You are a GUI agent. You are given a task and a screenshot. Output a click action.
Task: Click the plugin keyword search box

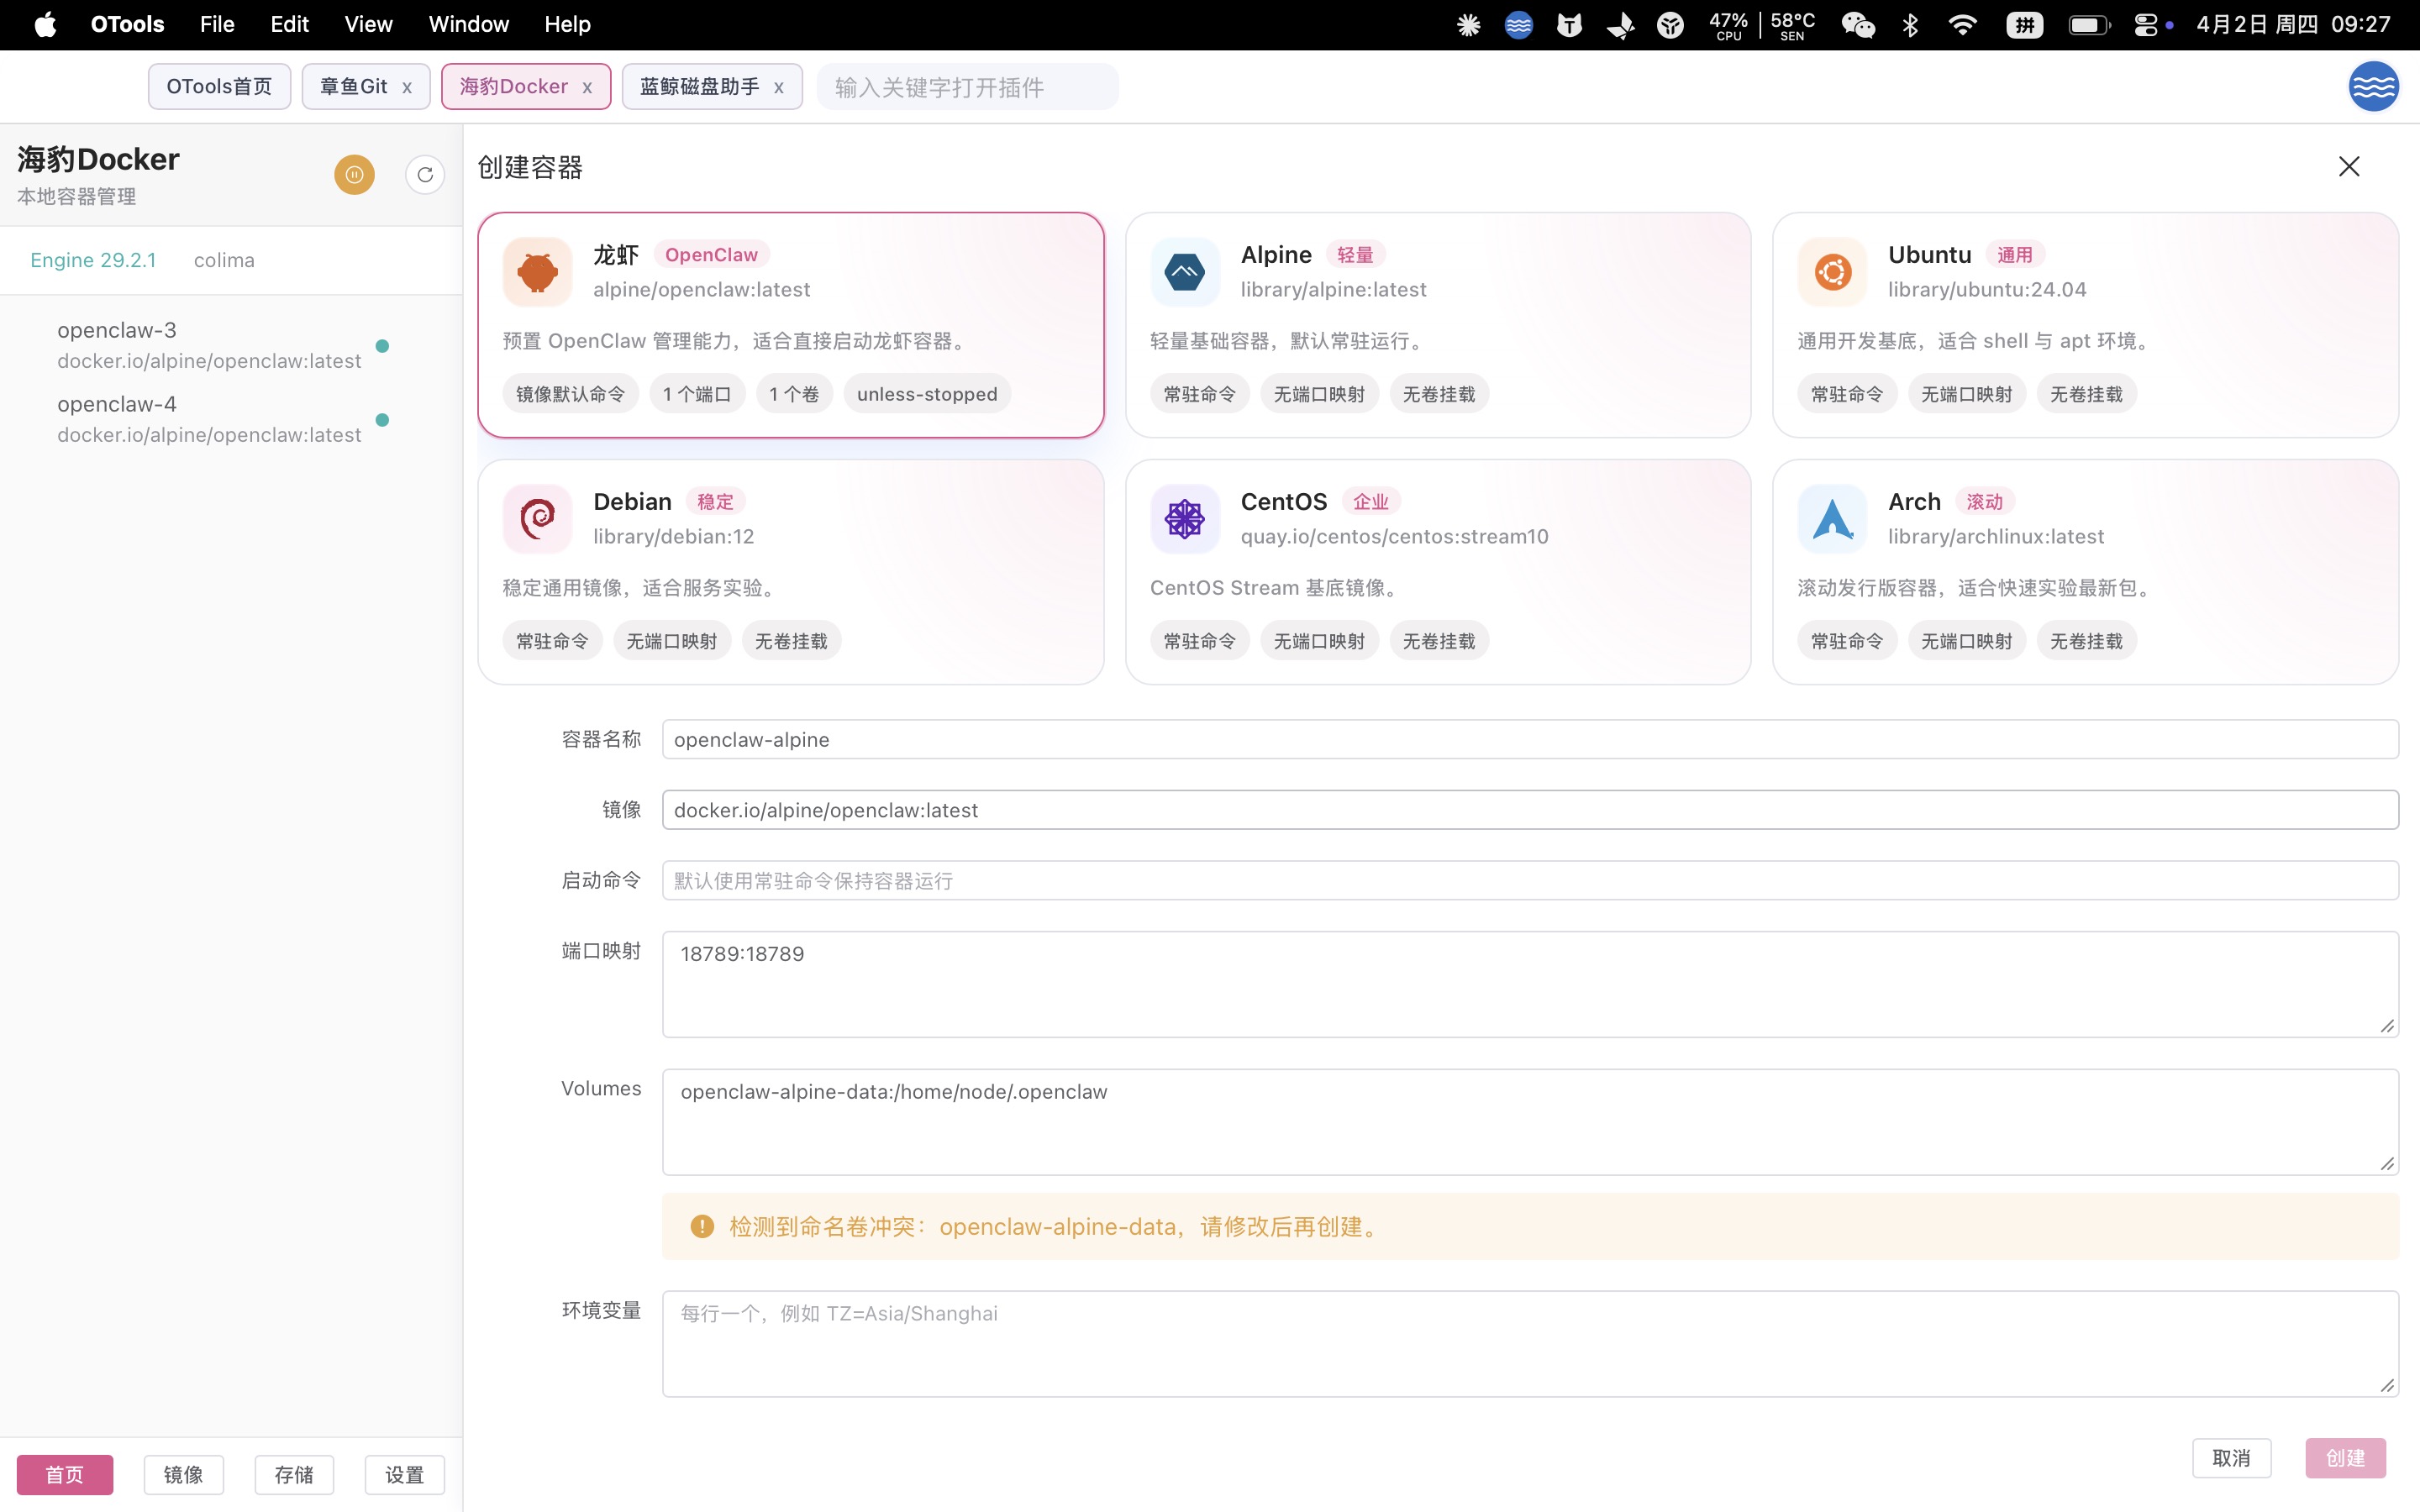[966, 87]
